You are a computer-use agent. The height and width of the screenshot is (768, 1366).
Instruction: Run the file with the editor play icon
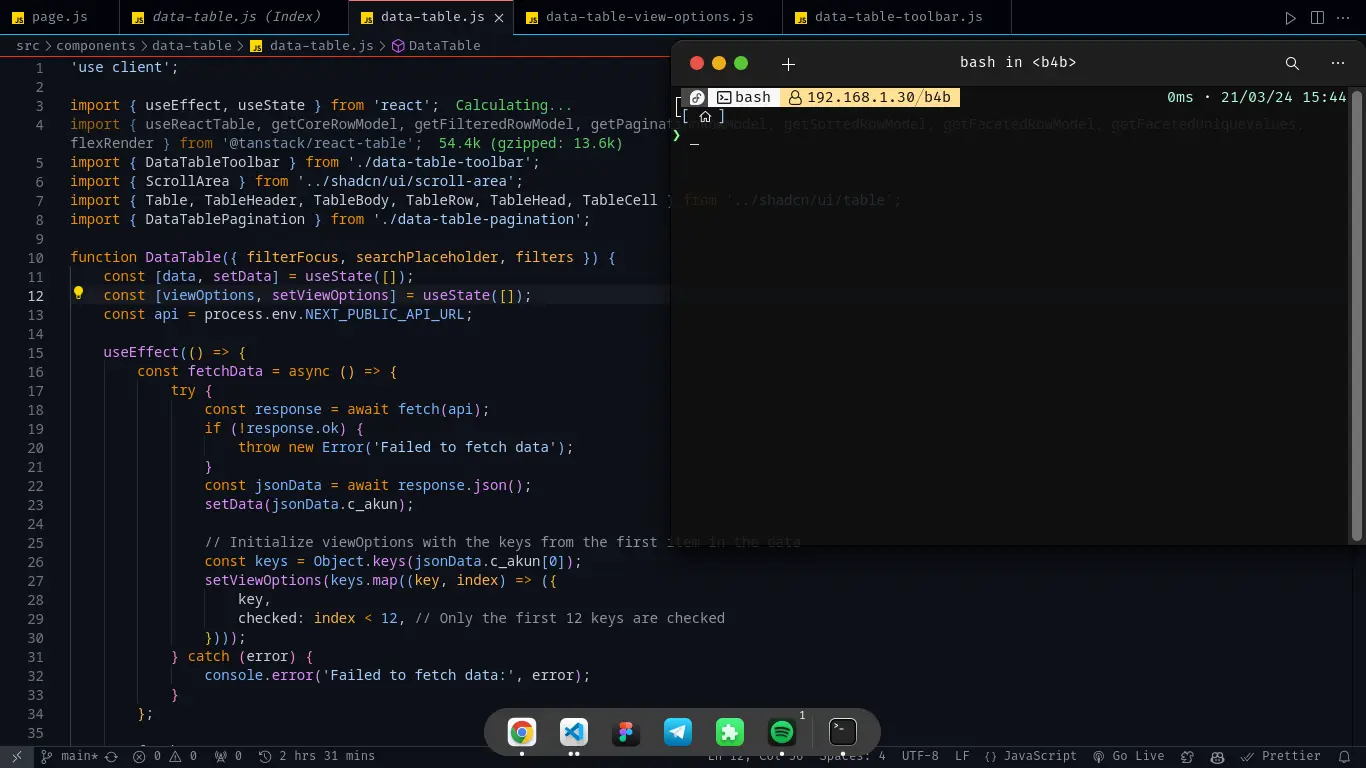1291,18
